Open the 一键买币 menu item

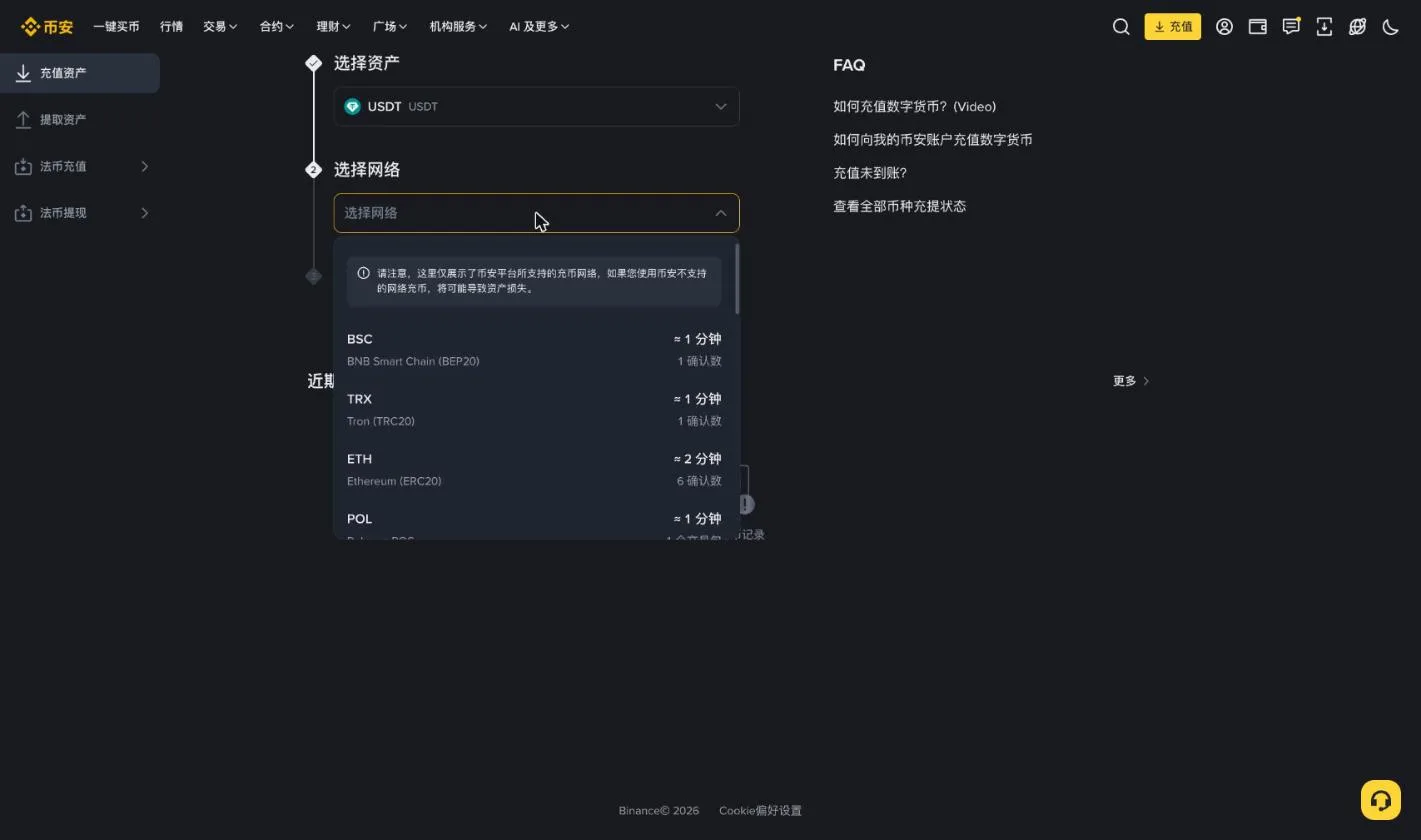116,27
